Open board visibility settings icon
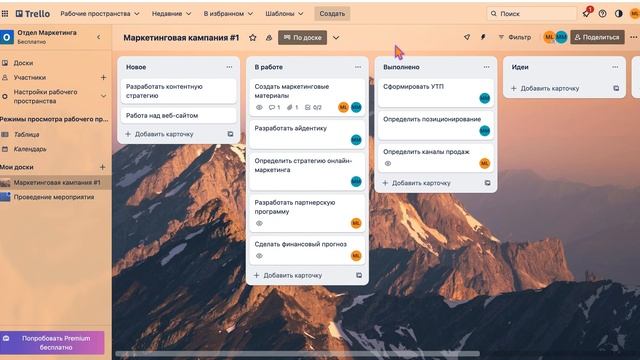Image resolution: width=640 pixels, height=360 pixels. 269,38
